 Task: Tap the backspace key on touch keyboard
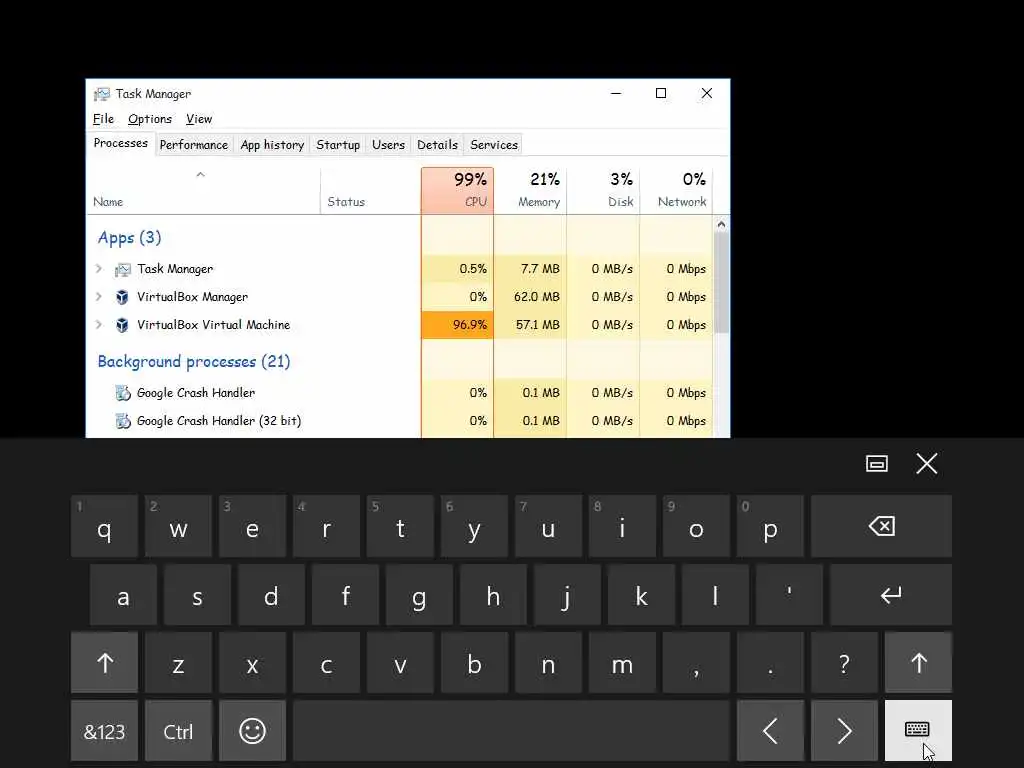[881, 526]
